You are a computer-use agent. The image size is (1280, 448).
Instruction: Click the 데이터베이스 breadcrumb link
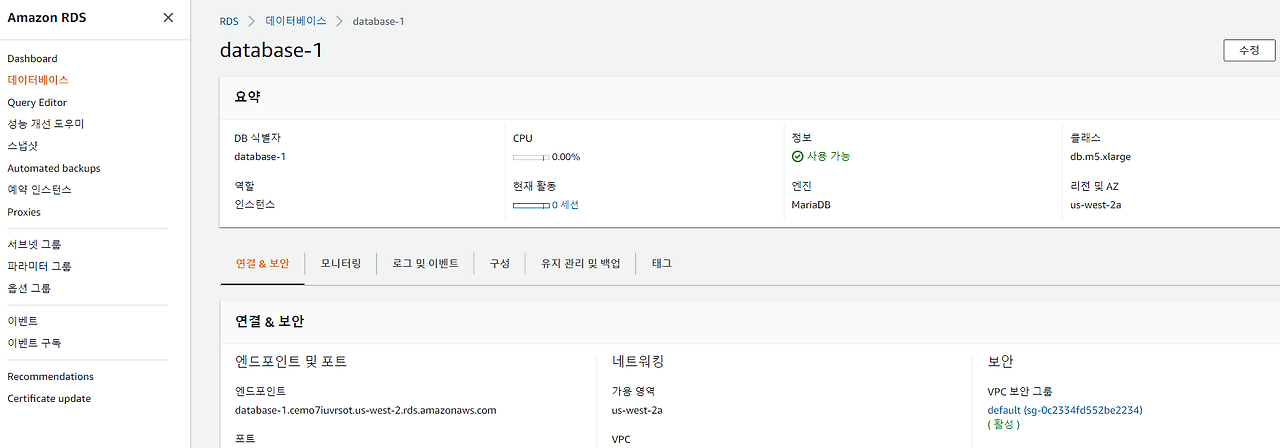click(x=296, y=21)
